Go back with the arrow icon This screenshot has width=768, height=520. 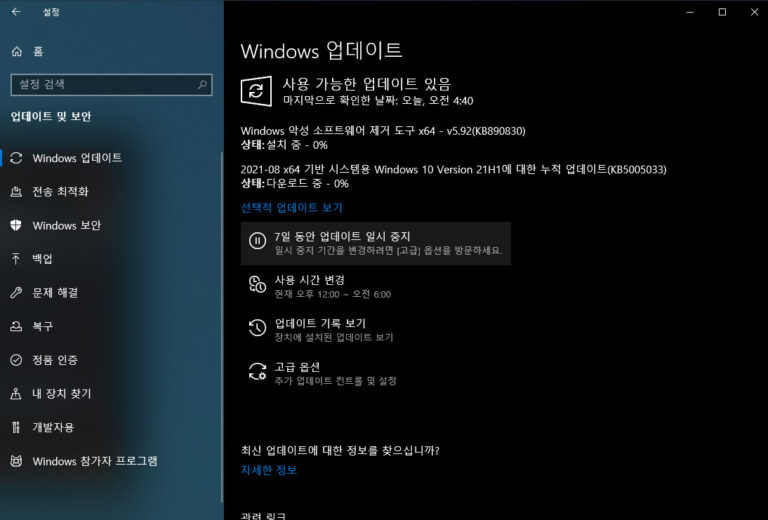coord(16,12)
